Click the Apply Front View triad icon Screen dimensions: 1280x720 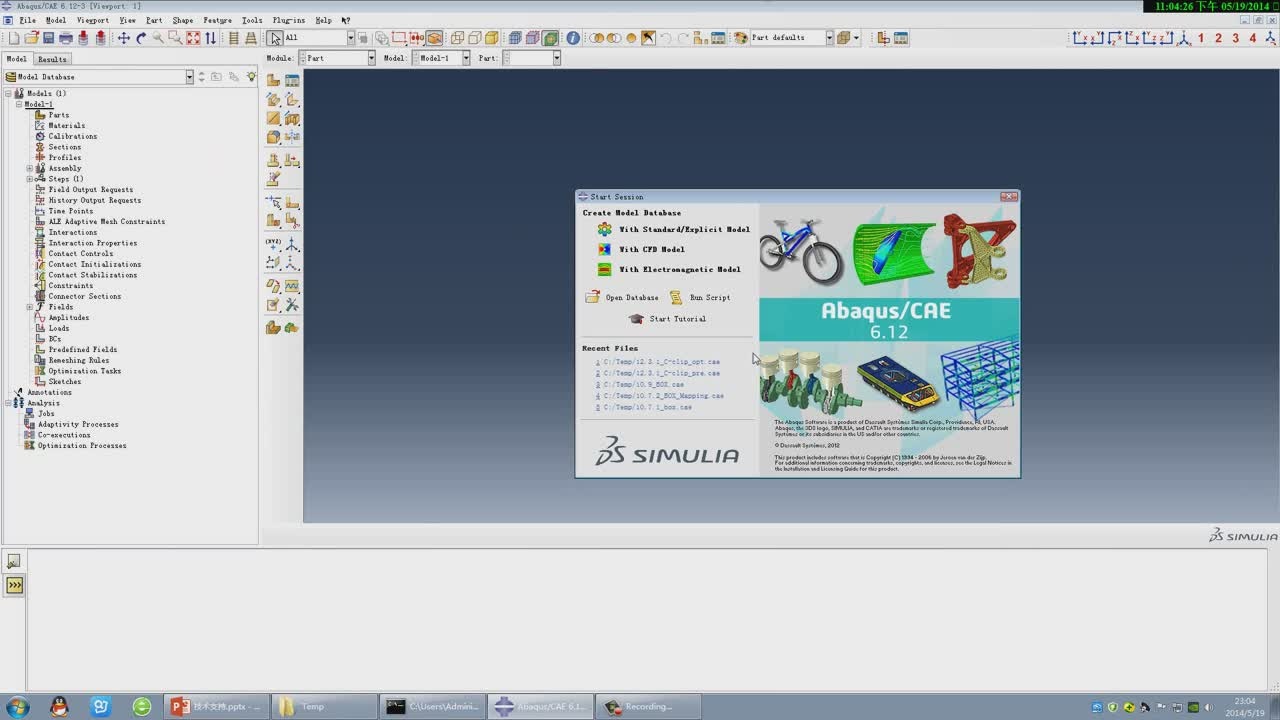[1080, 38]
